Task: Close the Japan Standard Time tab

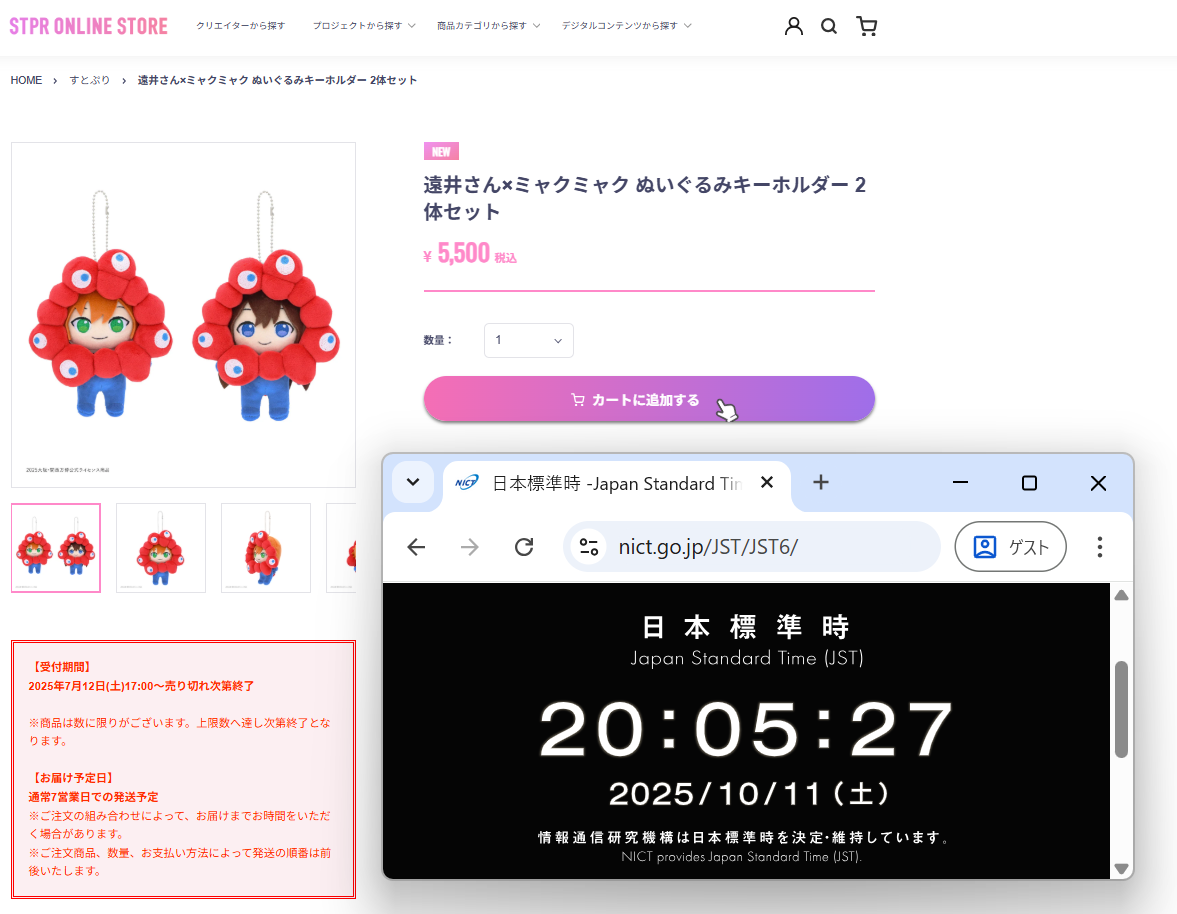Action: pyautogui.click(x=767, y=483)
